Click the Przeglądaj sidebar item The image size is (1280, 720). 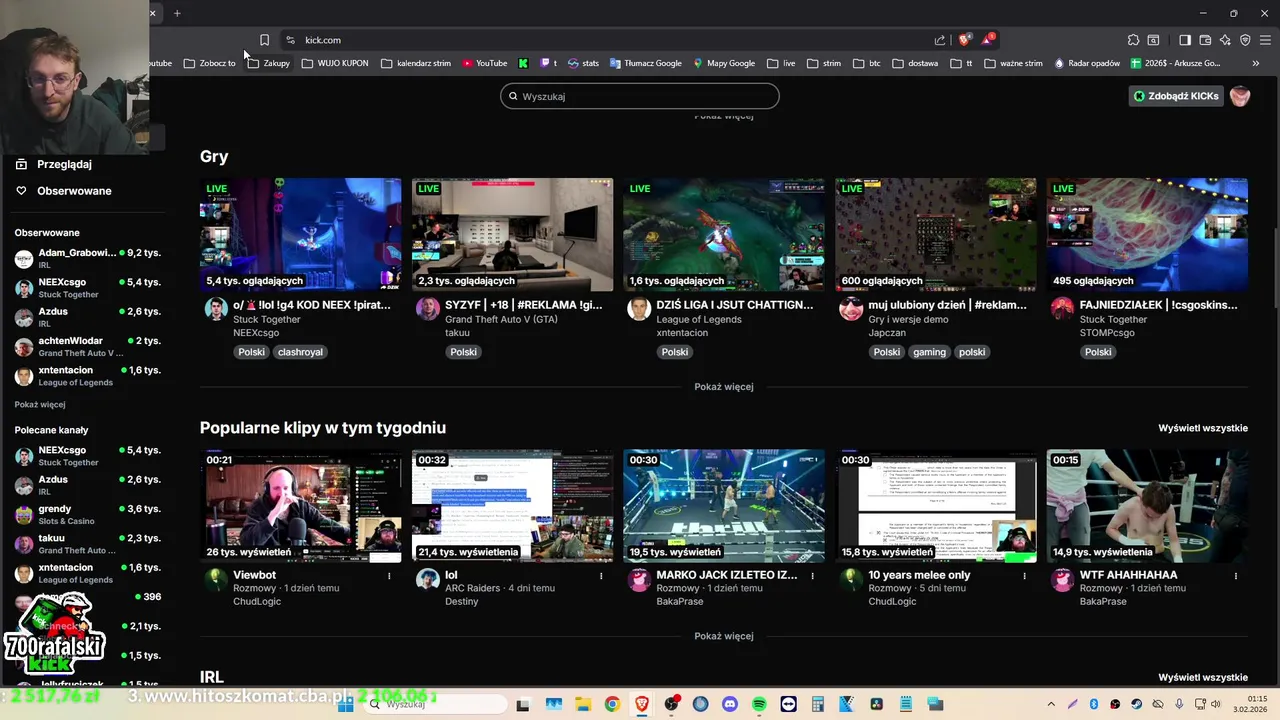[x=64, y=164]
